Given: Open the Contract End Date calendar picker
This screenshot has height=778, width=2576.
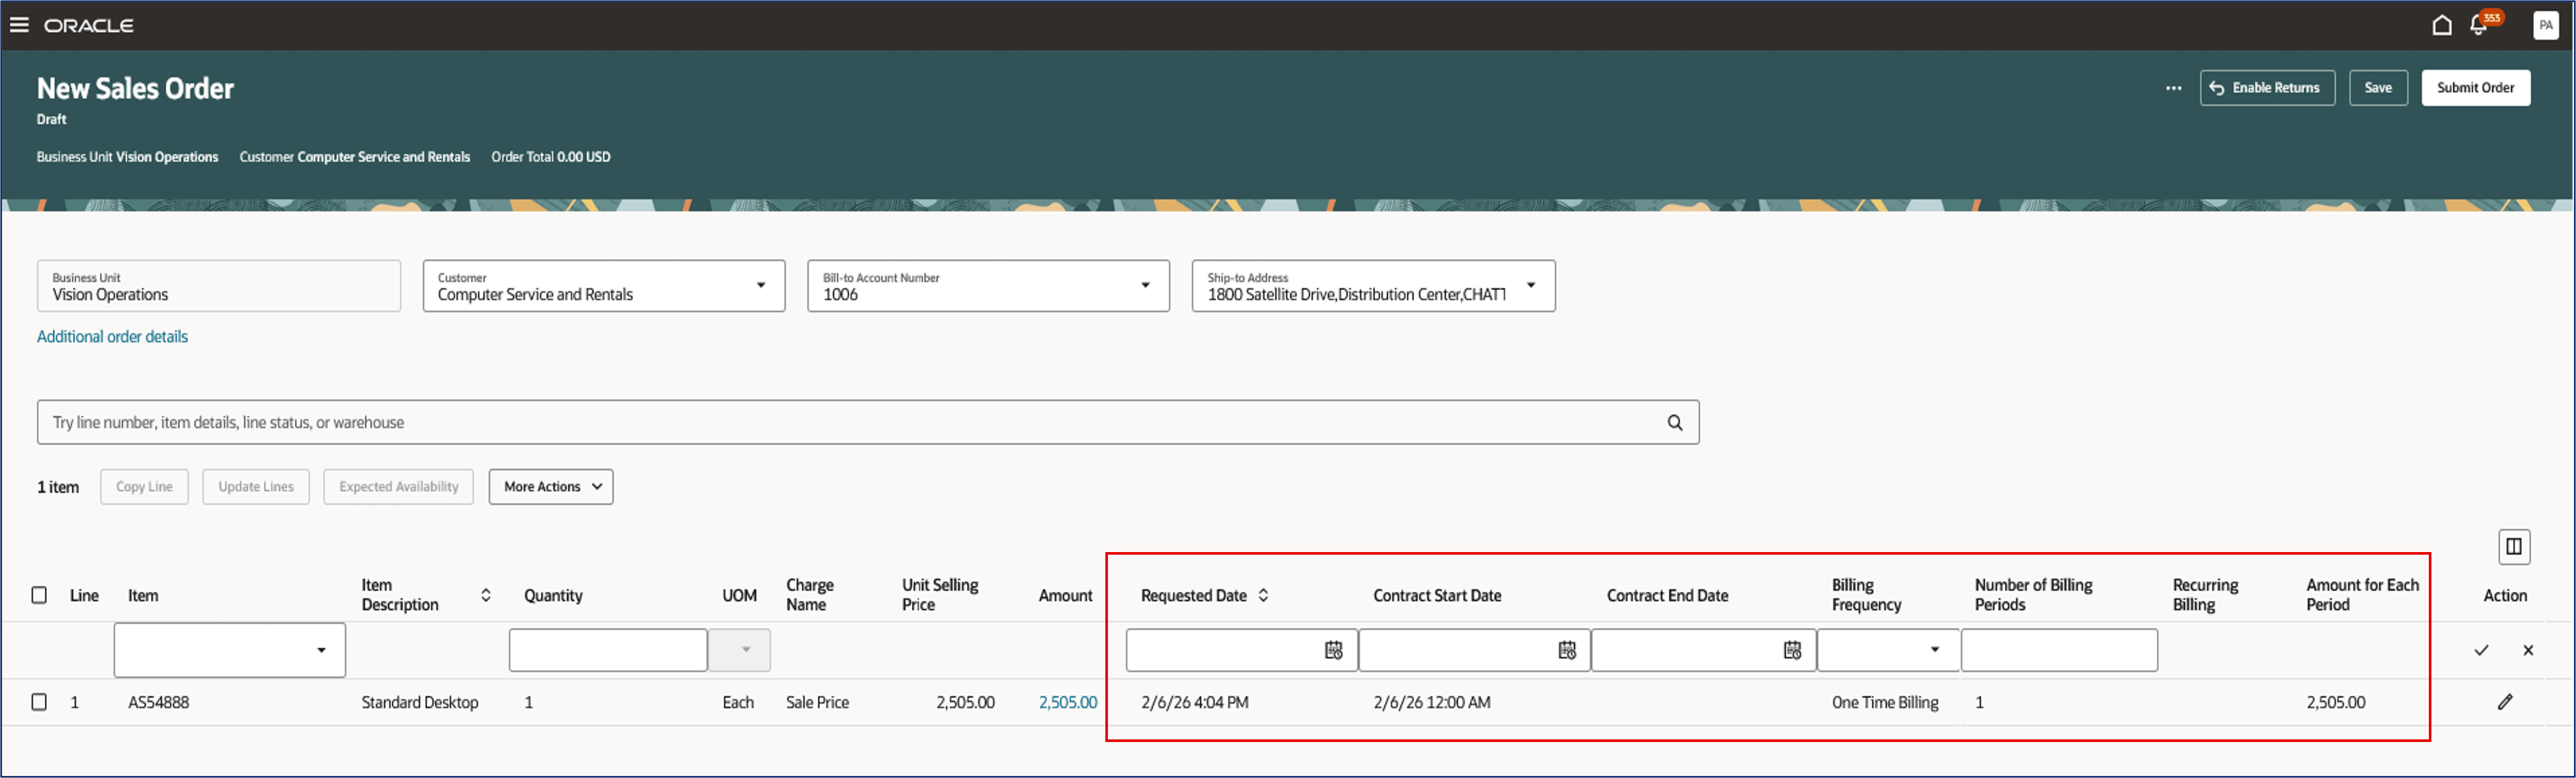Looking at the screenshot, I should point(1792,650).
